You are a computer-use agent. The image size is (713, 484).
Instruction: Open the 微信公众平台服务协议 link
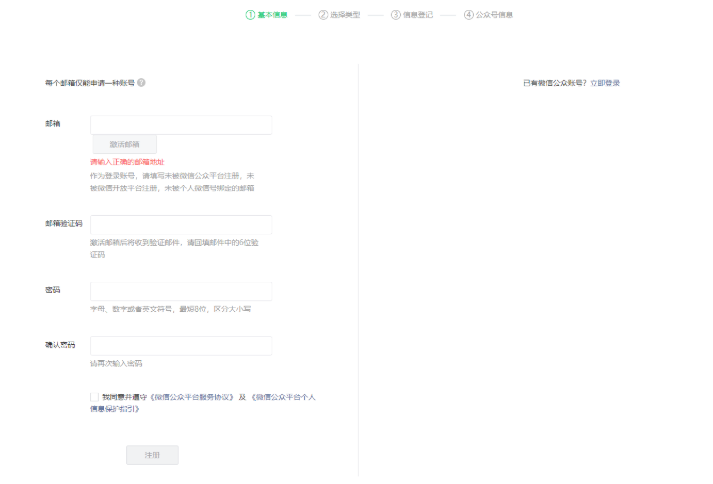(184, 397)
